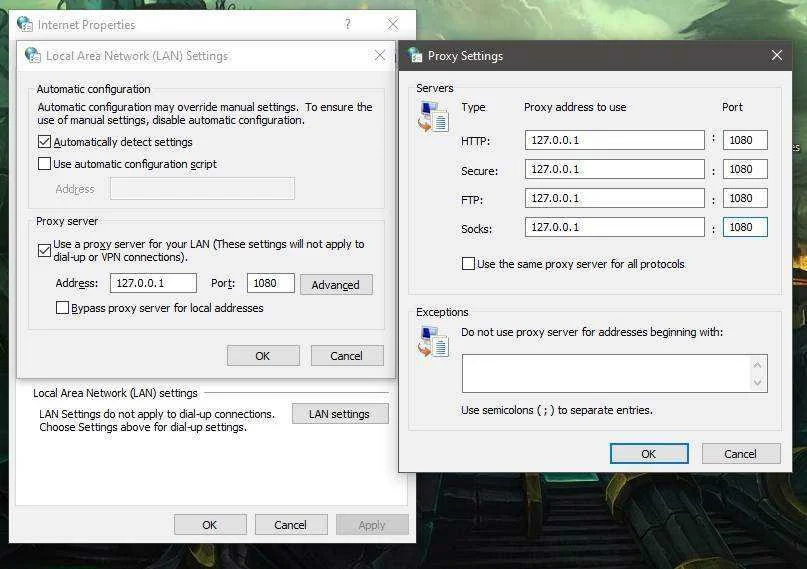Click 'Use semicolons ( ; ) to separate entries' text

(557, 410)
